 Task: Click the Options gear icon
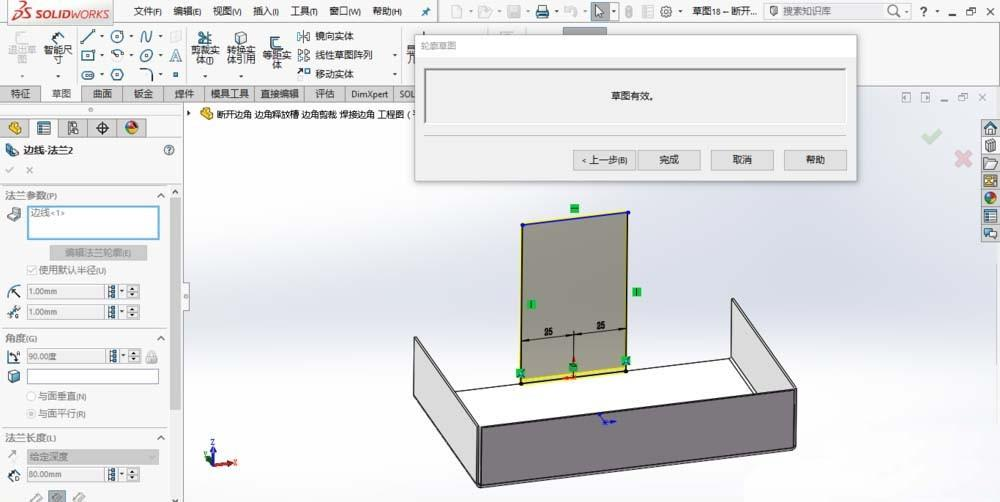[x=666, y=11]
